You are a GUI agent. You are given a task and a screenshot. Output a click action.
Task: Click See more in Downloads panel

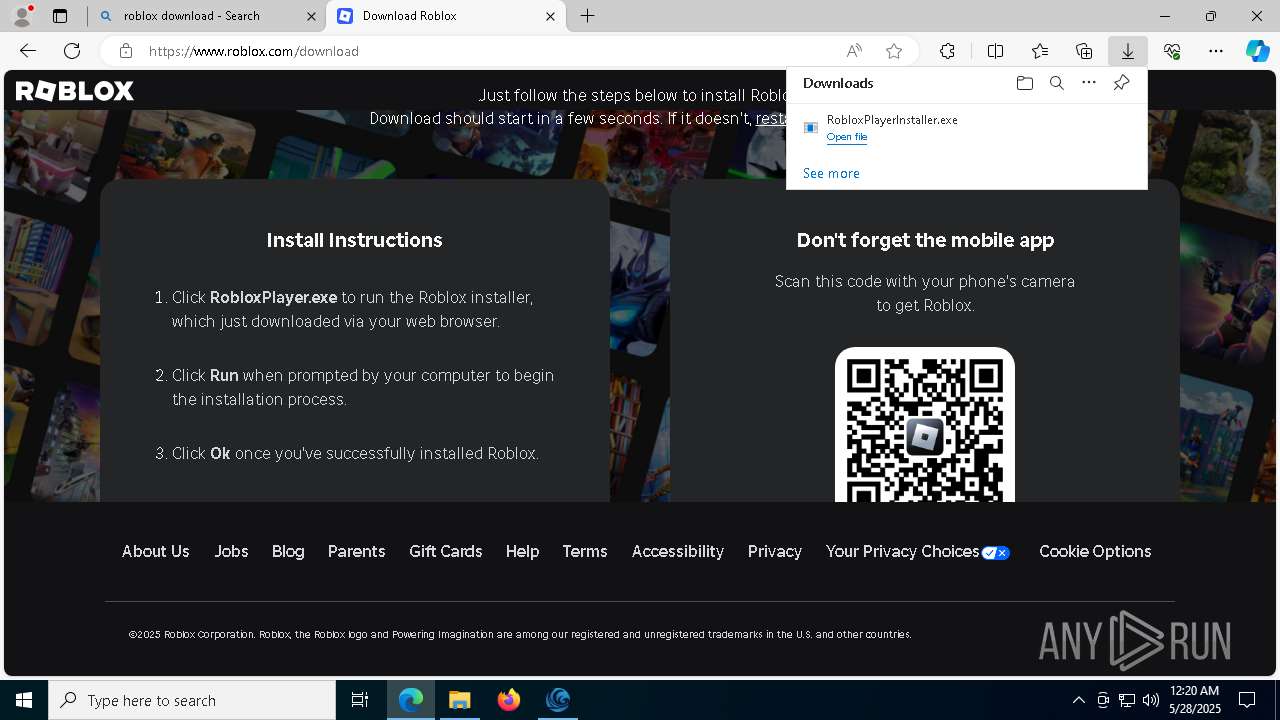click(831, 173)
